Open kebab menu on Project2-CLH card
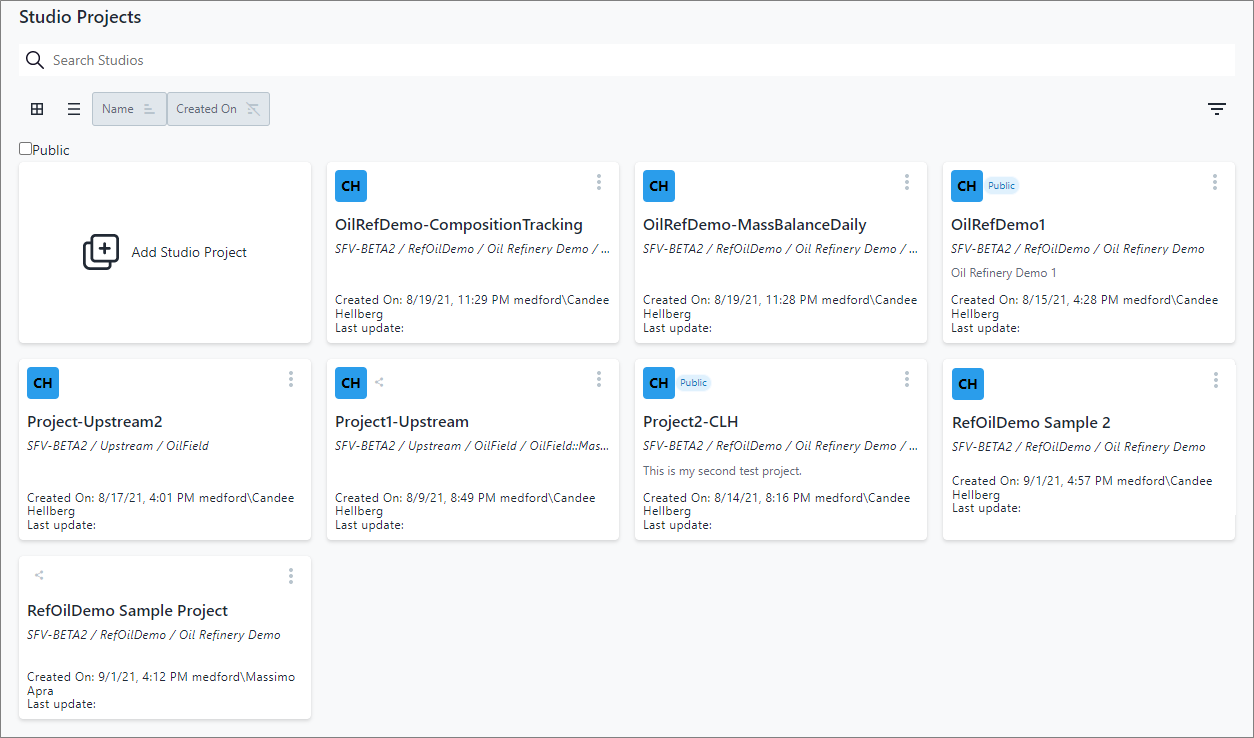The width and height of the screenshot is (1254, 738). tap(907, 379)
